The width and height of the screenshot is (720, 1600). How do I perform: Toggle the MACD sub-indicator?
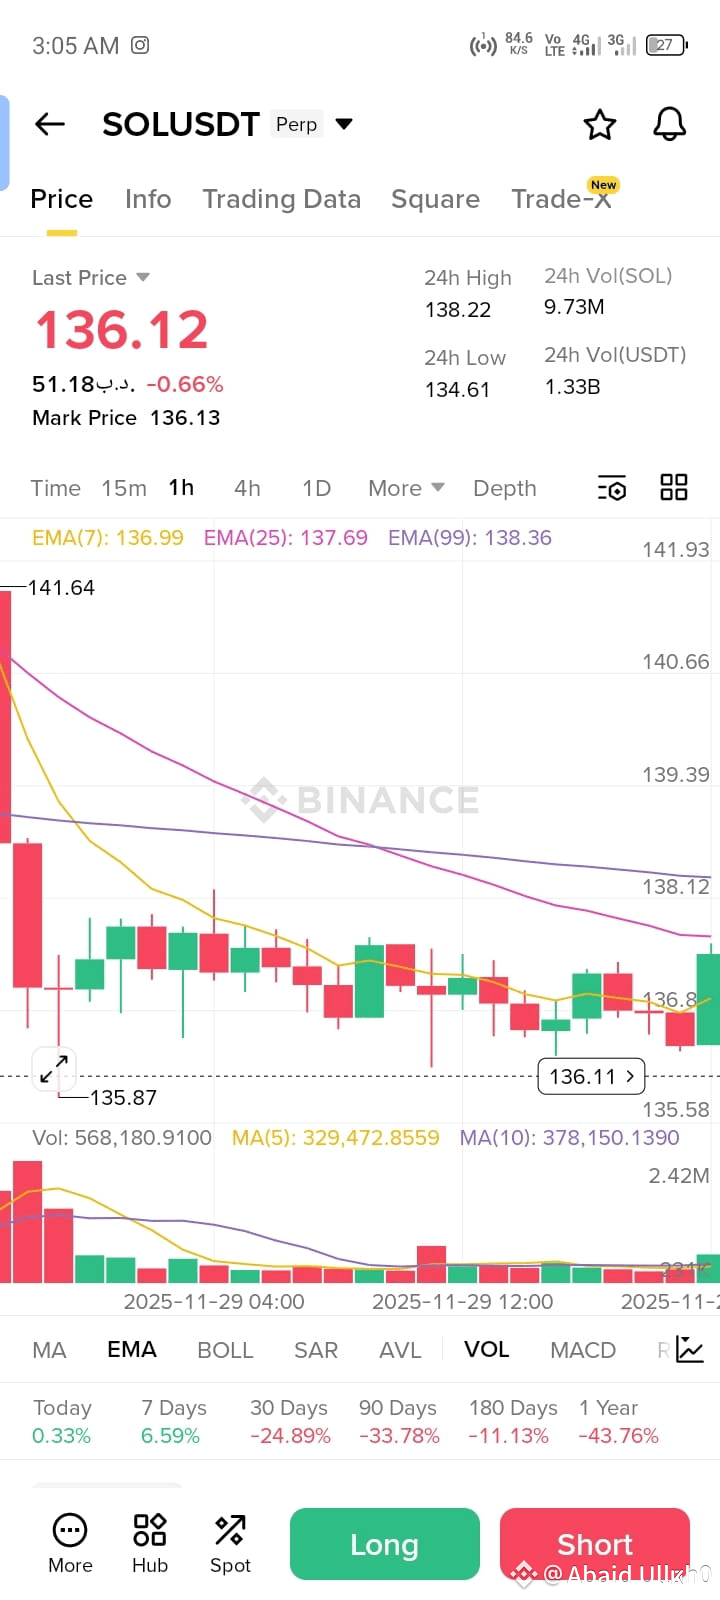point(583,1350)
